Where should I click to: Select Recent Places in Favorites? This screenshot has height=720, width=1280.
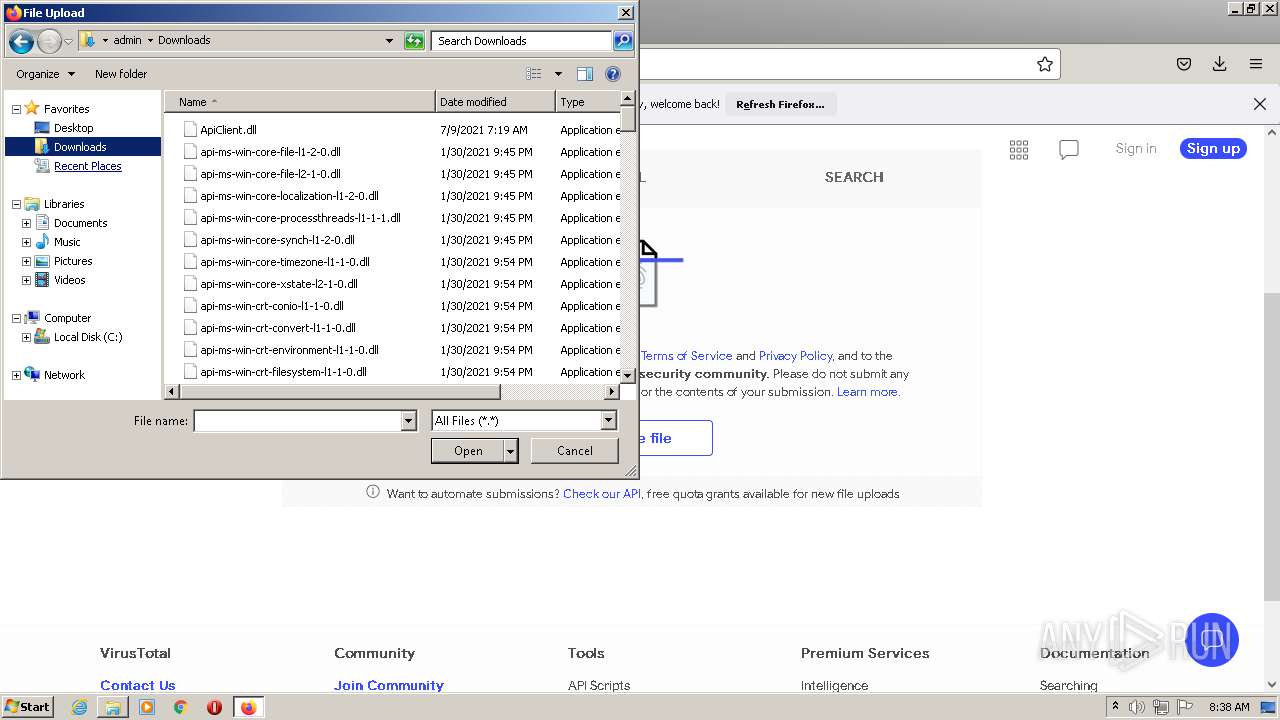[x=87, y=166]
